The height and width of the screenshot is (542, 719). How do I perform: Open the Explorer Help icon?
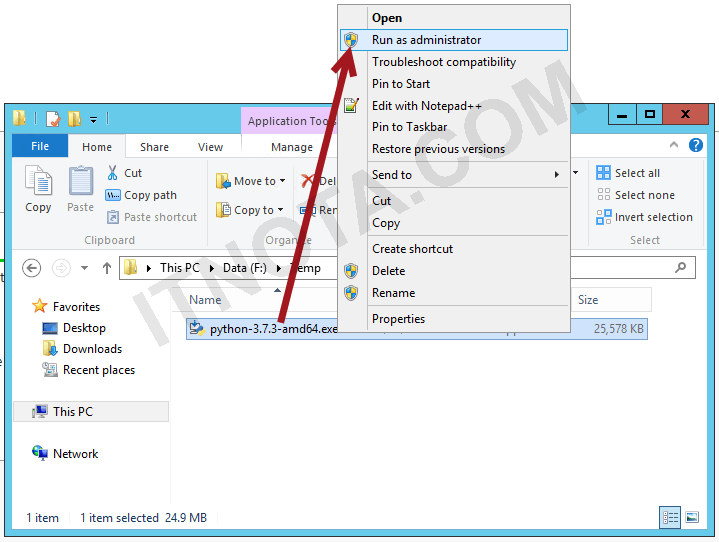pyautogui.click(x=696, y=145)
